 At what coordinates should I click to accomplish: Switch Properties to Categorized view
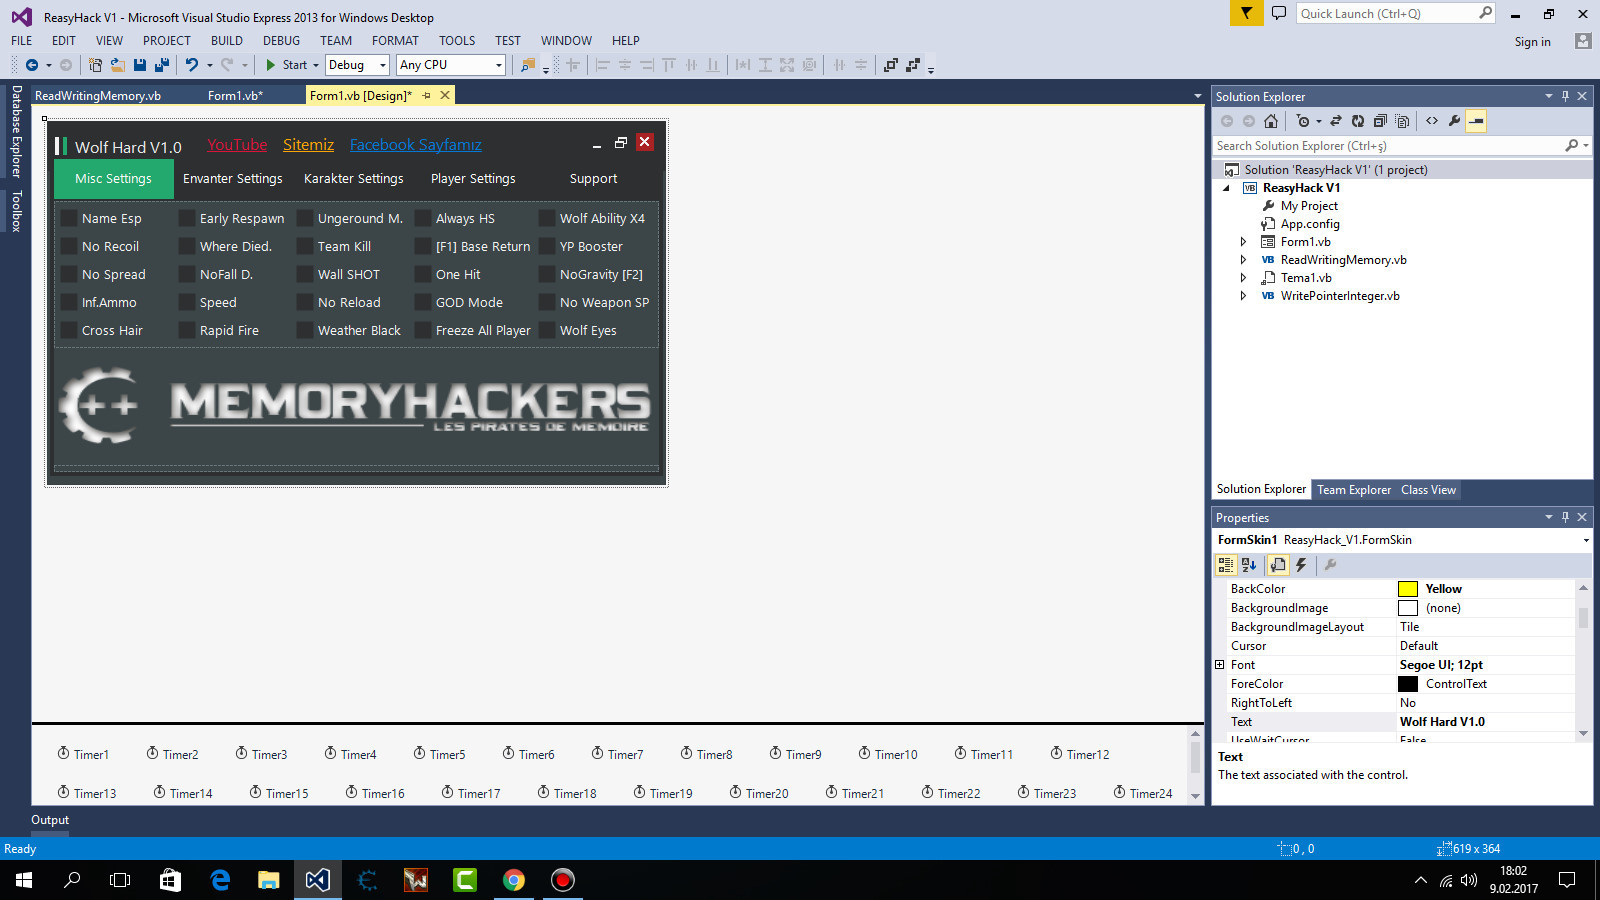tap(1226, 565)
